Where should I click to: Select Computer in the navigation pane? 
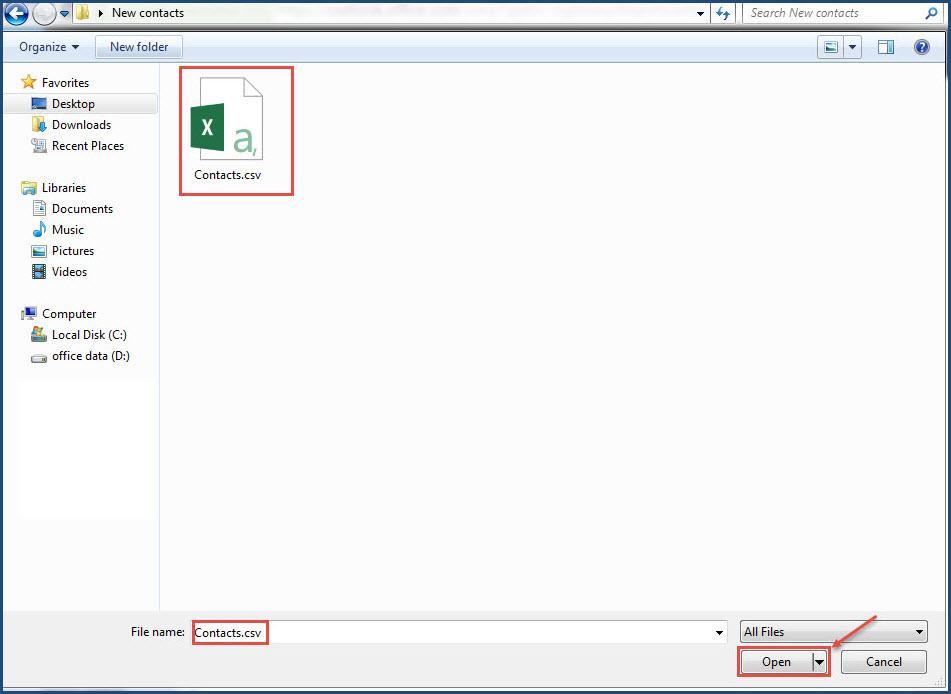click(69, 314)
